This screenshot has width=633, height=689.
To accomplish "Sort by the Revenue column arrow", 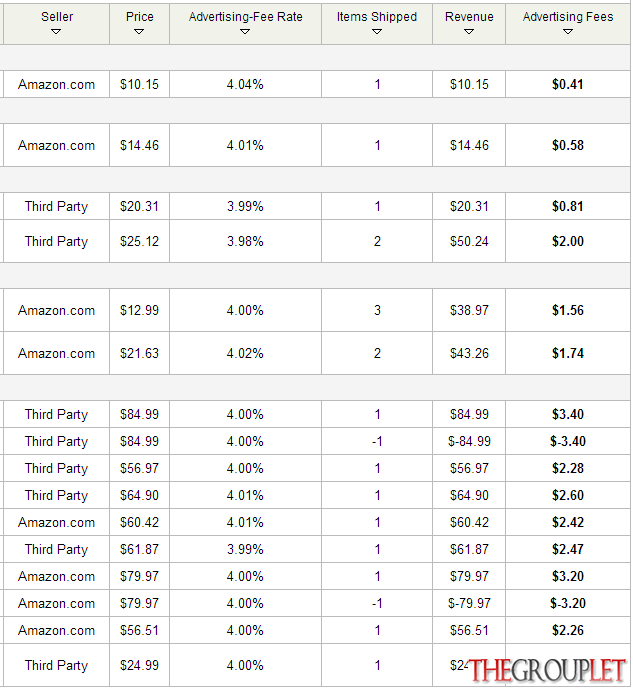I will tap(469, 32).
